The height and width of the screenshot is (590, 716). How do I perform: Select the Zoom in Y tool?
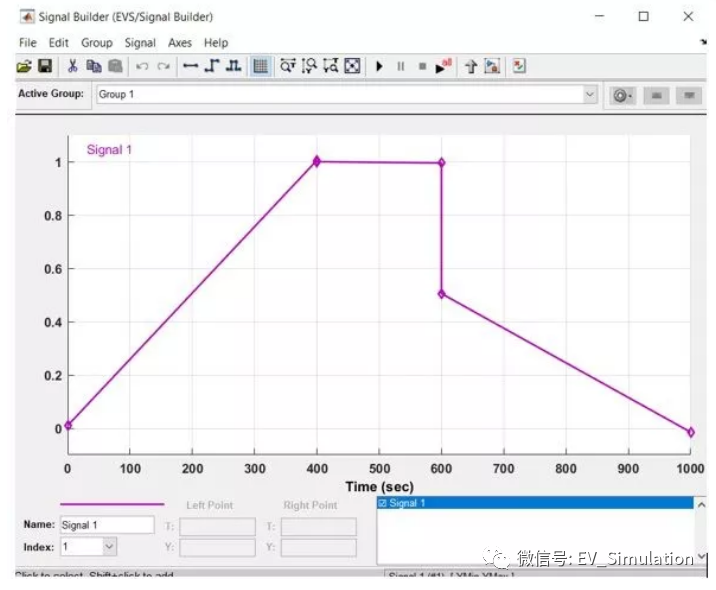[x=309, y=67]
